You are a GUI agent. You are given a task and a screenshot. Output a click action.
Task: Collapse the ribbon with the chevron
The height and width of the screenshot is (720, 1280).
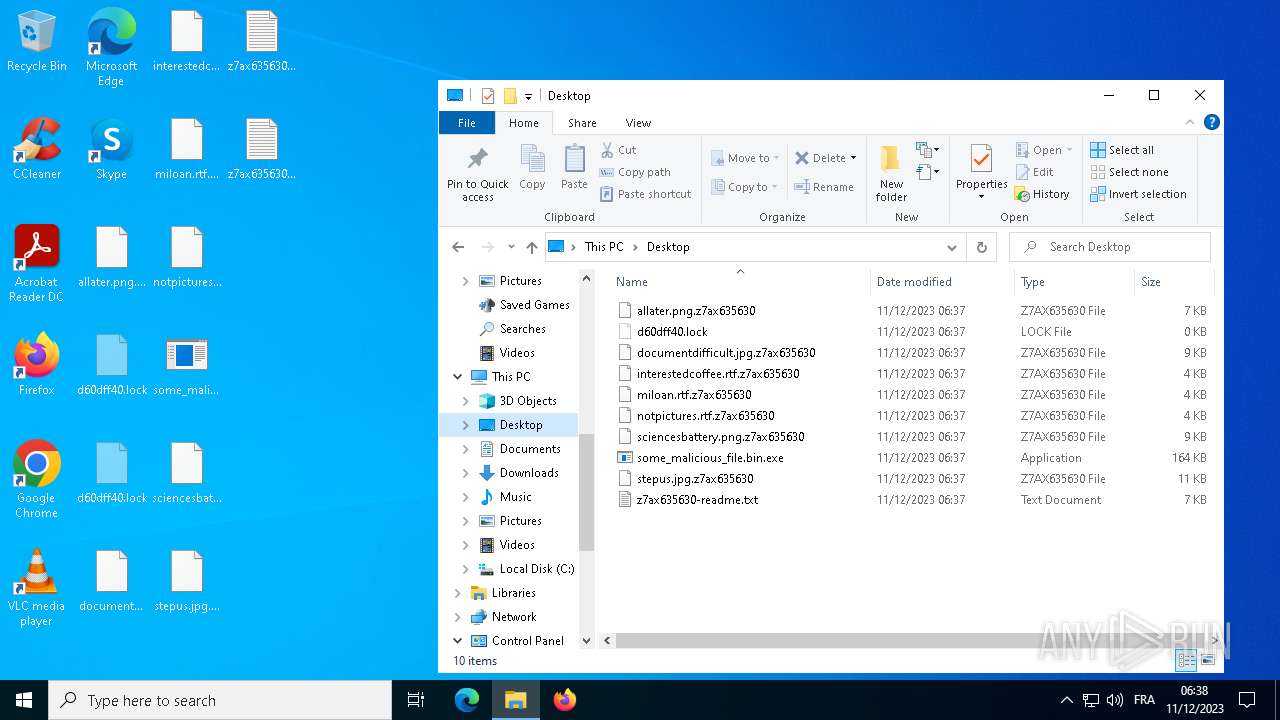pos(1190,122)
